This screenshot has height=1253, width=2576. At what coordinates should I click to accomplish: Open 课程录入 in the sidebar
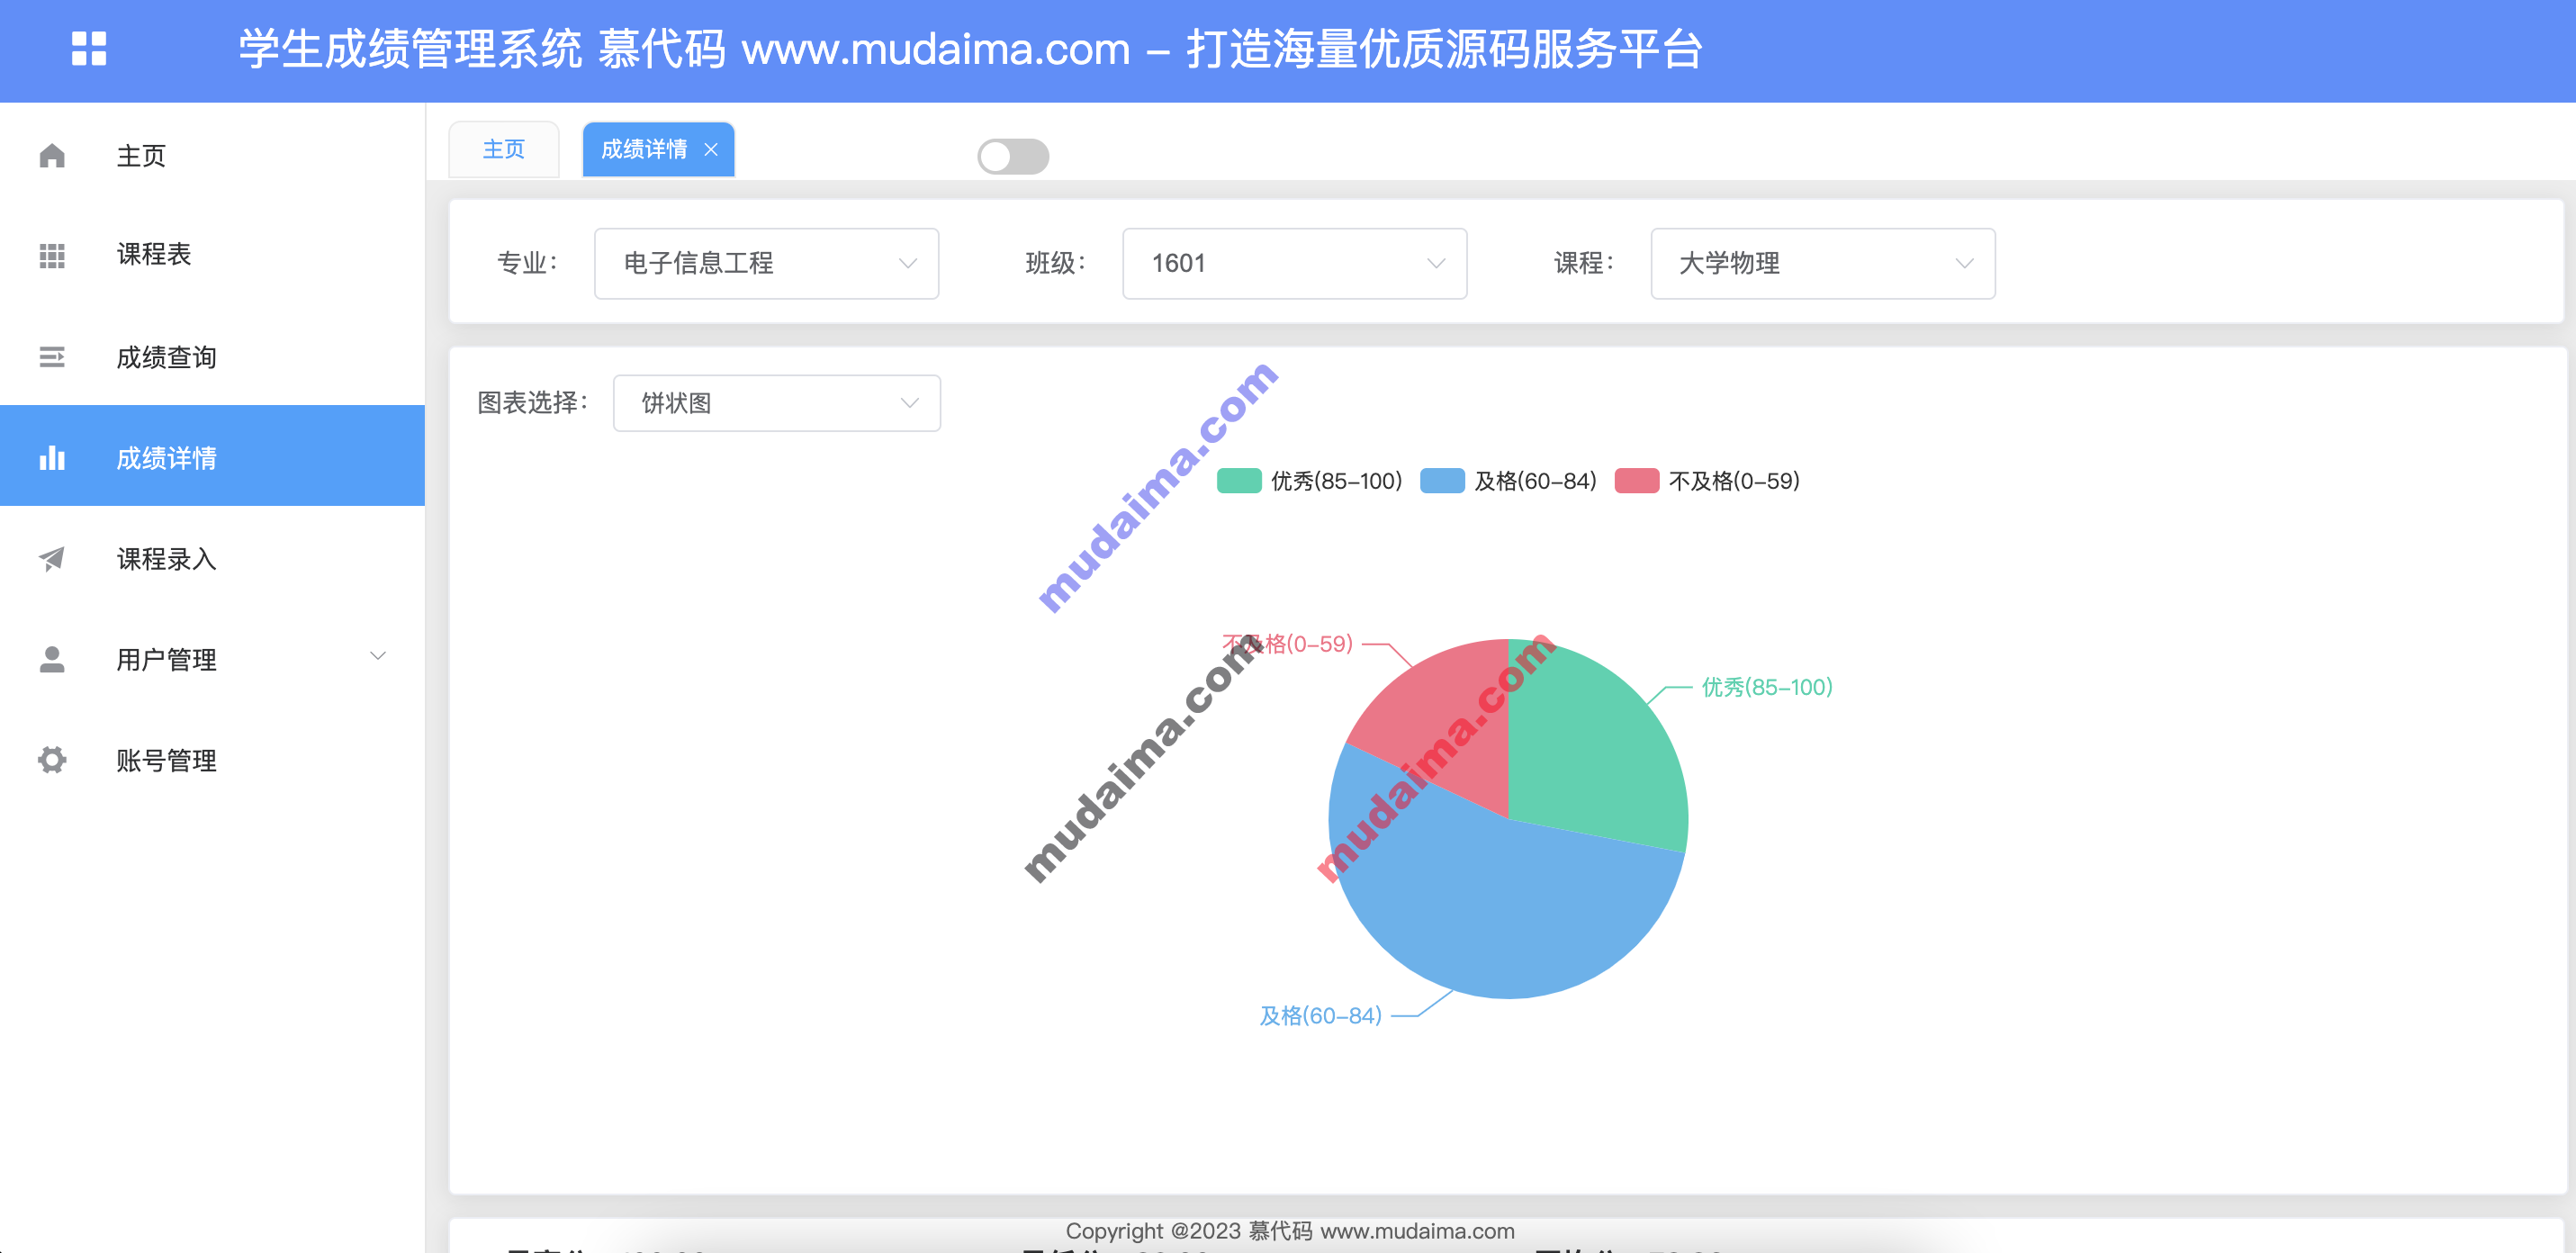pos(212,559)
